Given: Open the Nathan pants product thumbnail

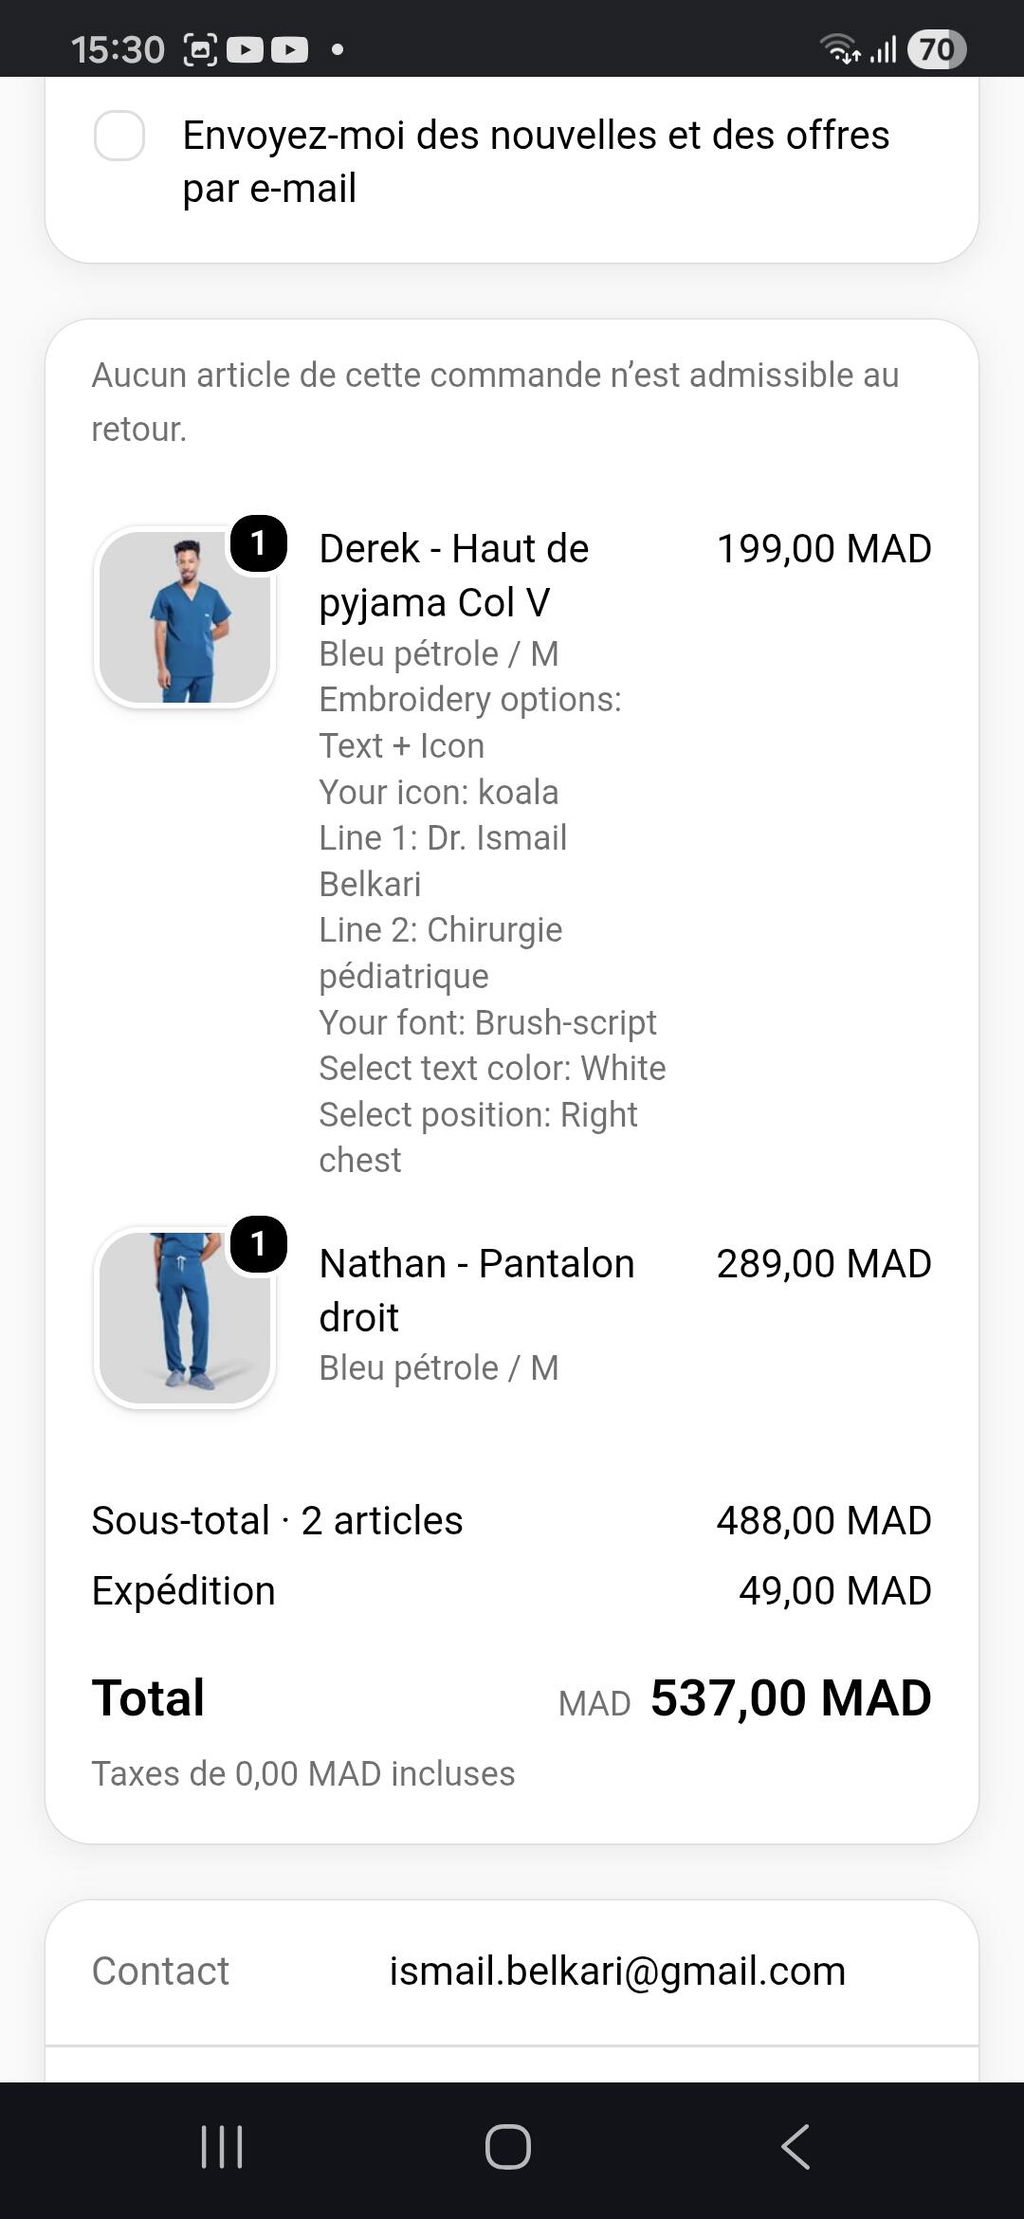Looking at the screenshot, I should tap(185, 1317).
